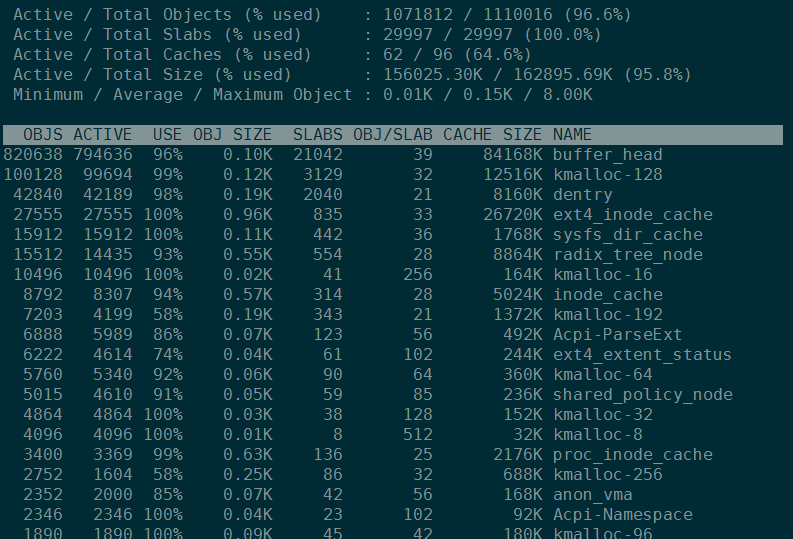The image size is (793, 539).
Task: Click the Acpi-ParseExt name
Action: tap(618, 334)
